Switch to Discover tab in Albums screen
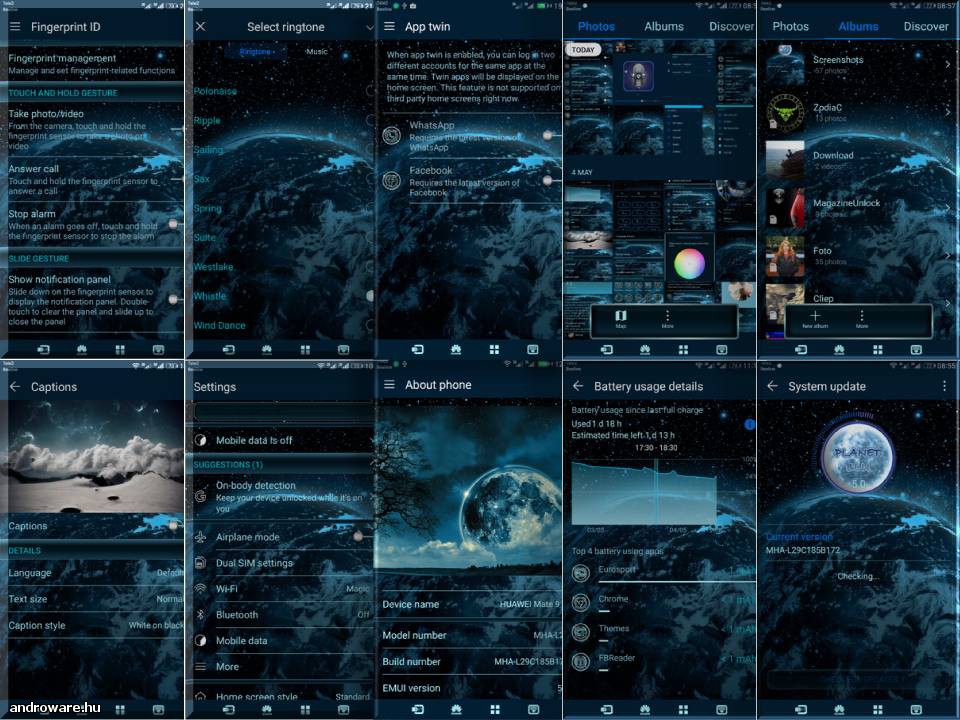Viewport: 960px width, 720px height. point(926,26)
